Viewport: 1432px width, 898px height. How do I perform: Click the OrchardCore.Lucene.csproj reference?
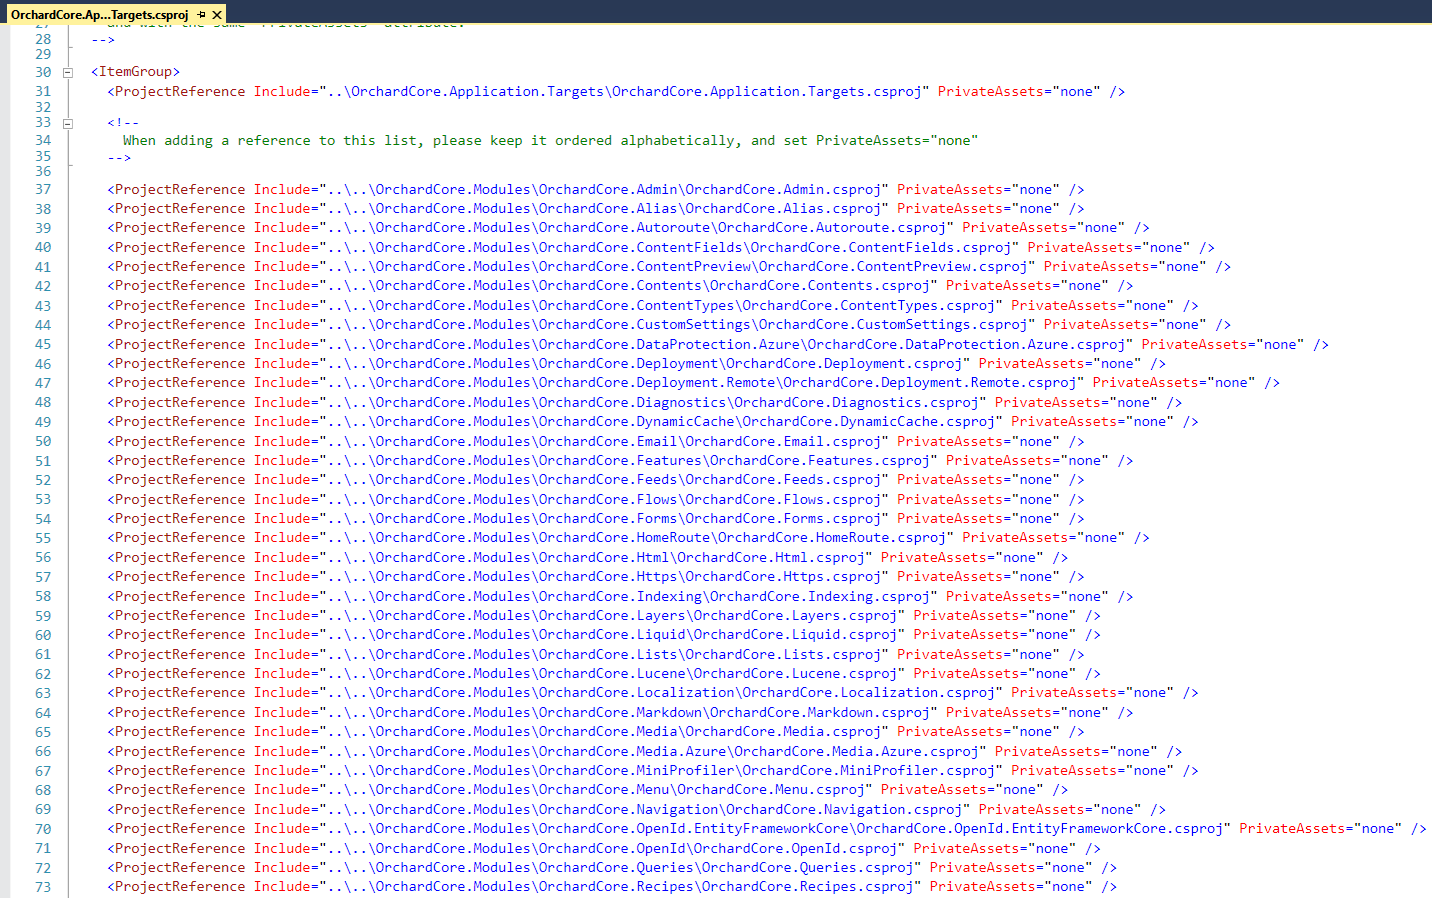pos(604,674)
